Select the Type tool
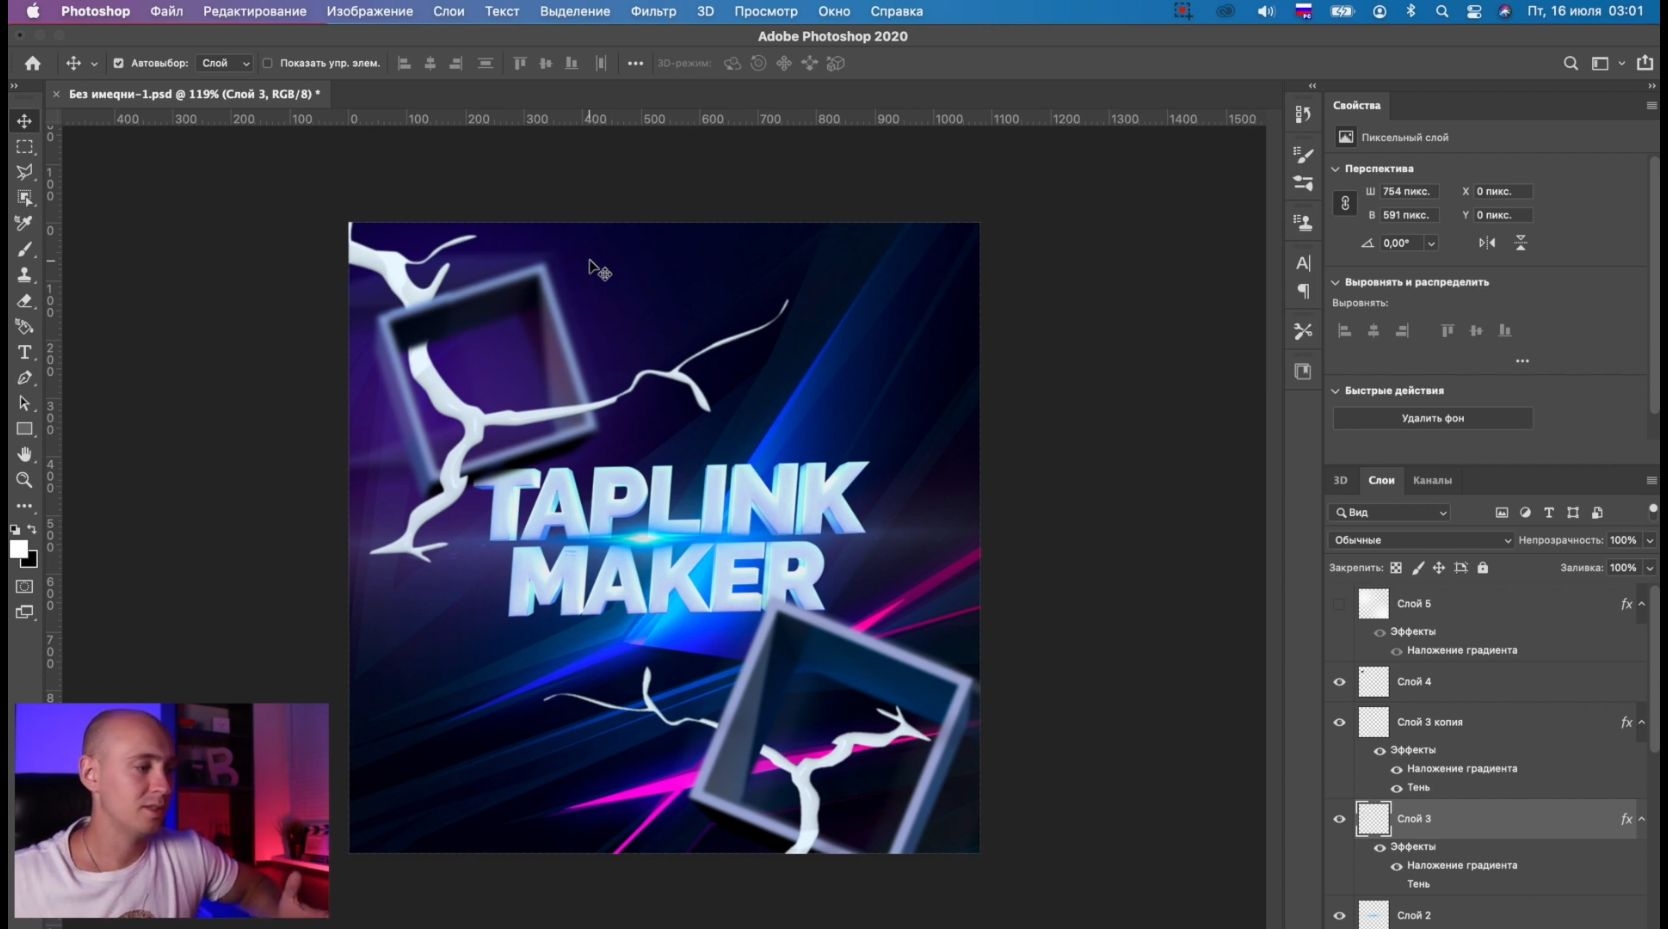This screenshot has width=1668, height=929. (24, 352)
